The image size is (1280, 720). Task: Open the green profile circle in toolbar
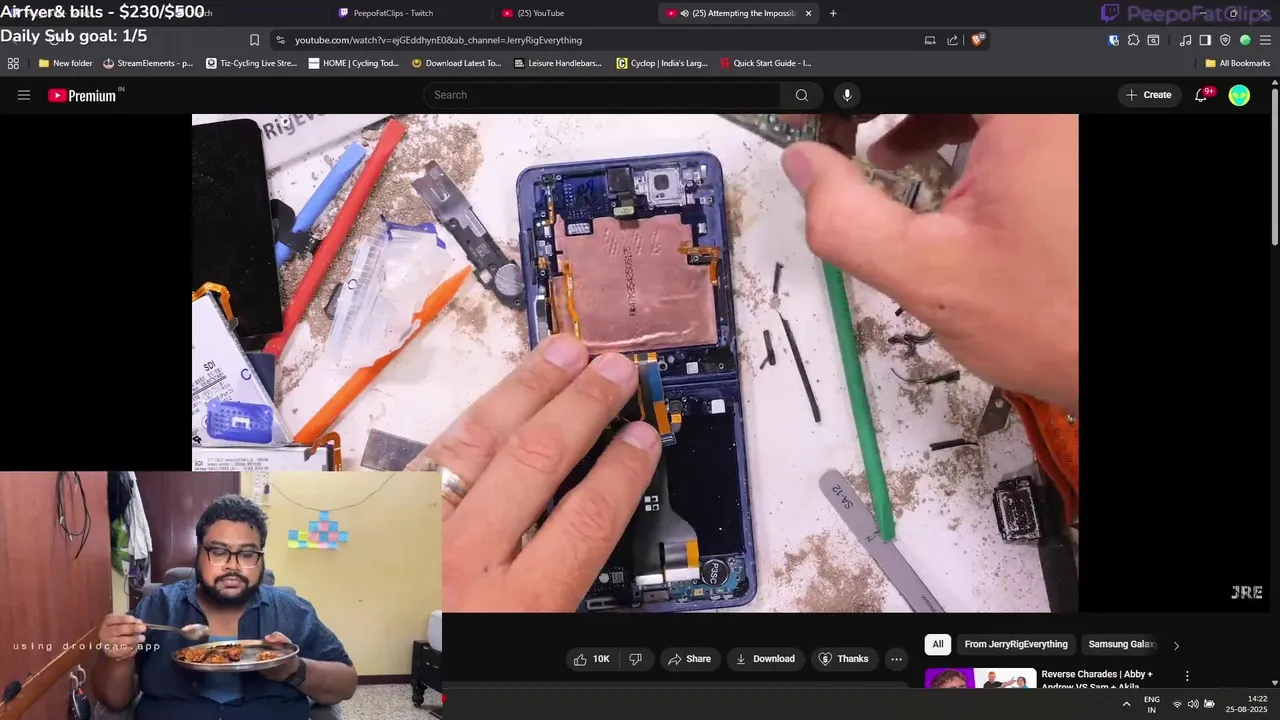pyautogui.click(x=1245, y=40)
